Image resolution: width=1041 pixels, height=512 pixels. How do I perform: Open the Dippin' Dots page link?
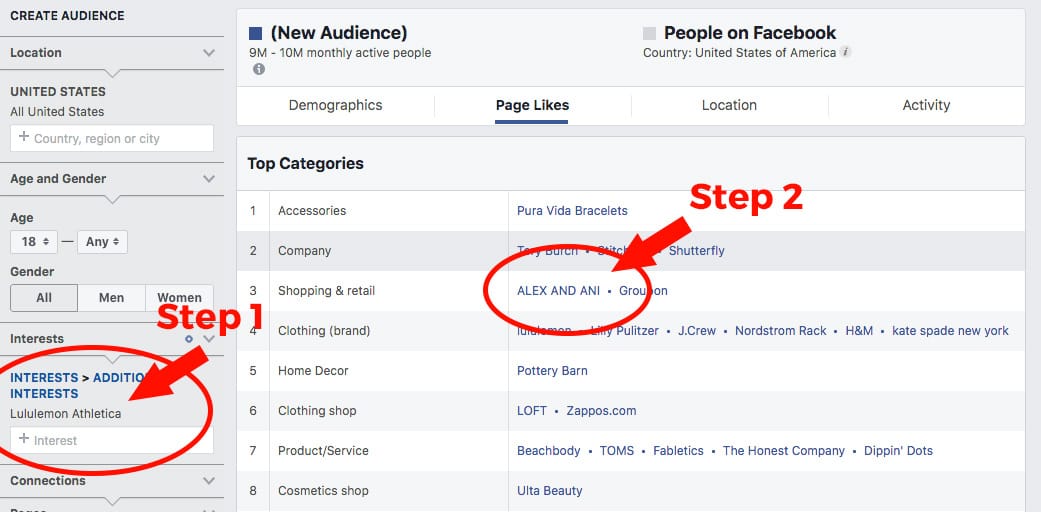pos(898,450)
